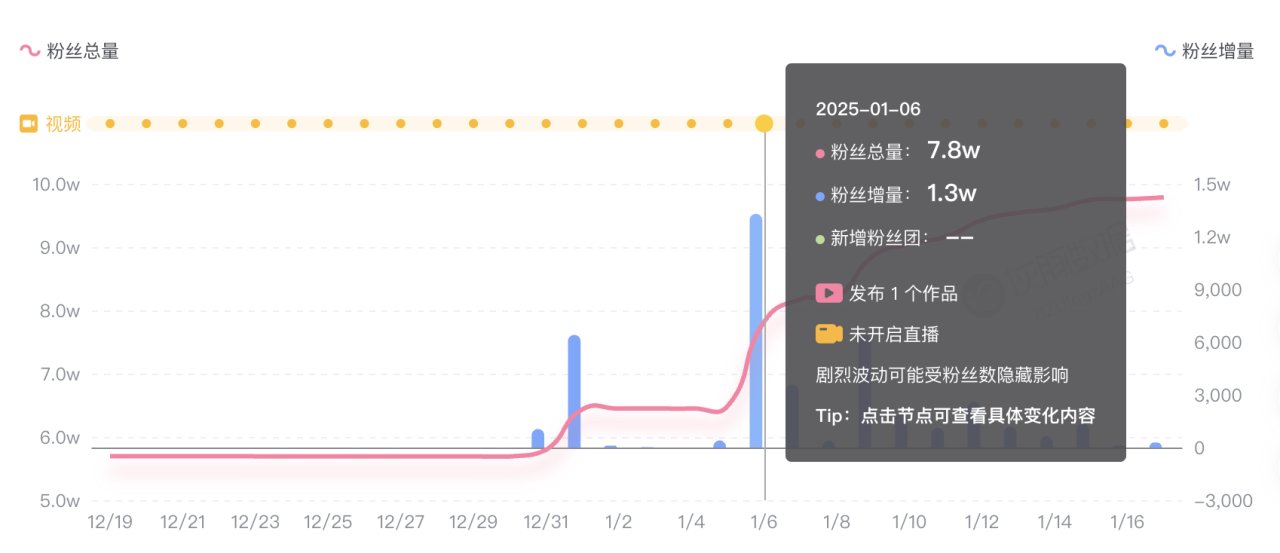Screen dimensions: 1280x553
Task: Toggle the 粉丝增量 legend line
Action: (1204, 51)
